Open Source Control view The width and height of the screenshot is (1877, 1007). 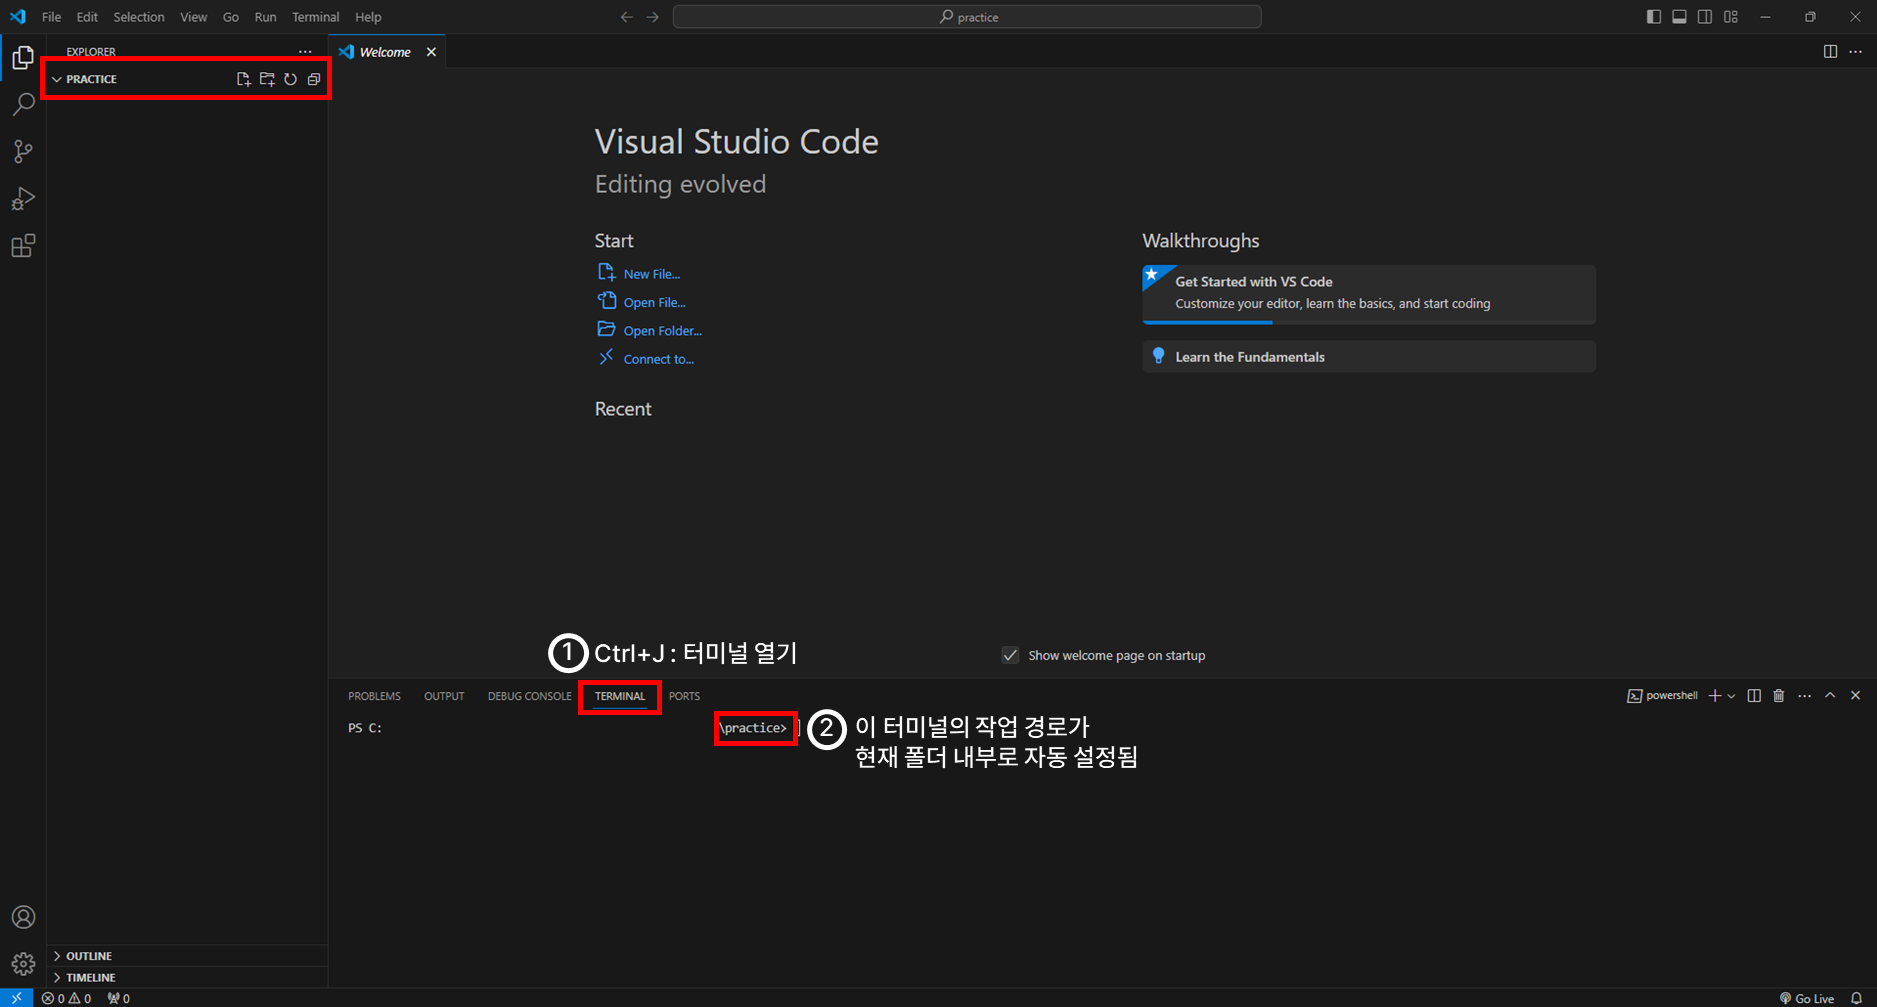23,151
